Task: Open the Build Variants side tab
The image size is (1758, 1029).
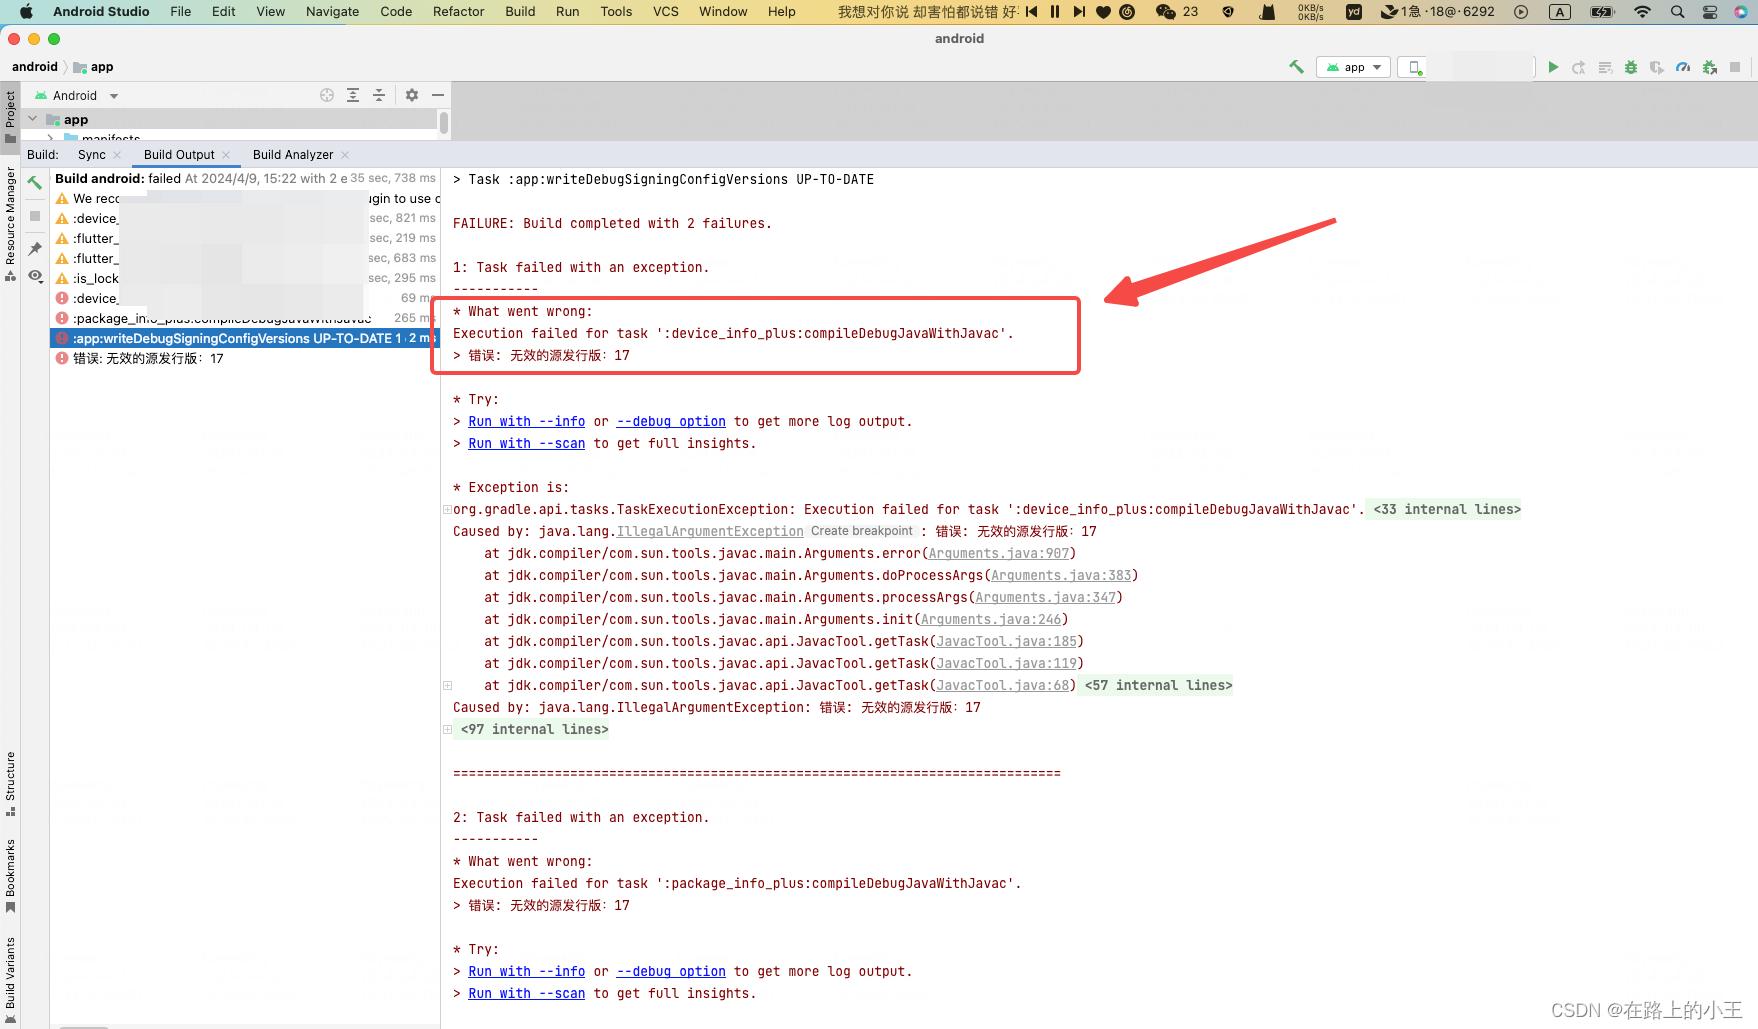Action: pos(10,980)
